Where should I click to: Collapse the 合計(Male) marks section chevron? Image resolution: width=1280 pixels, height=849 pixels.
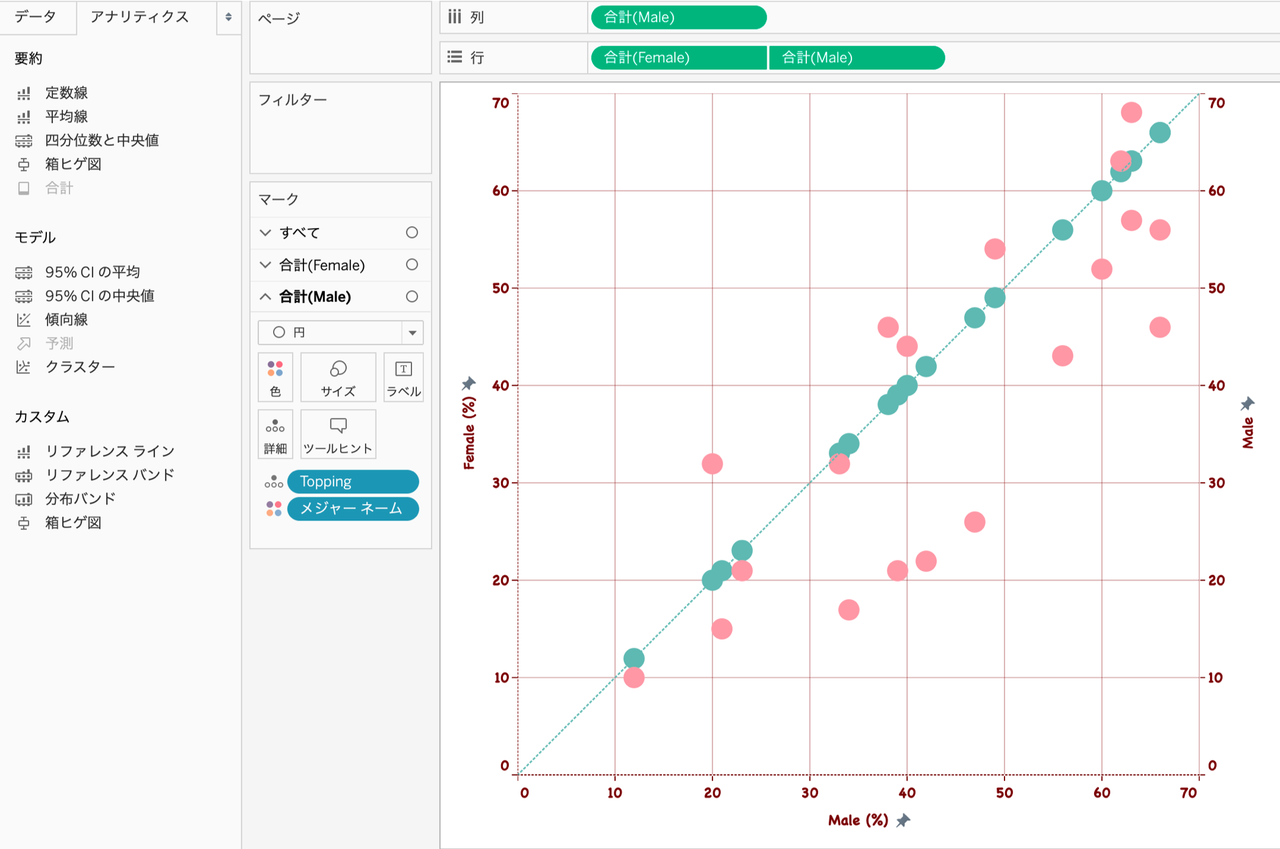point(265,297)
